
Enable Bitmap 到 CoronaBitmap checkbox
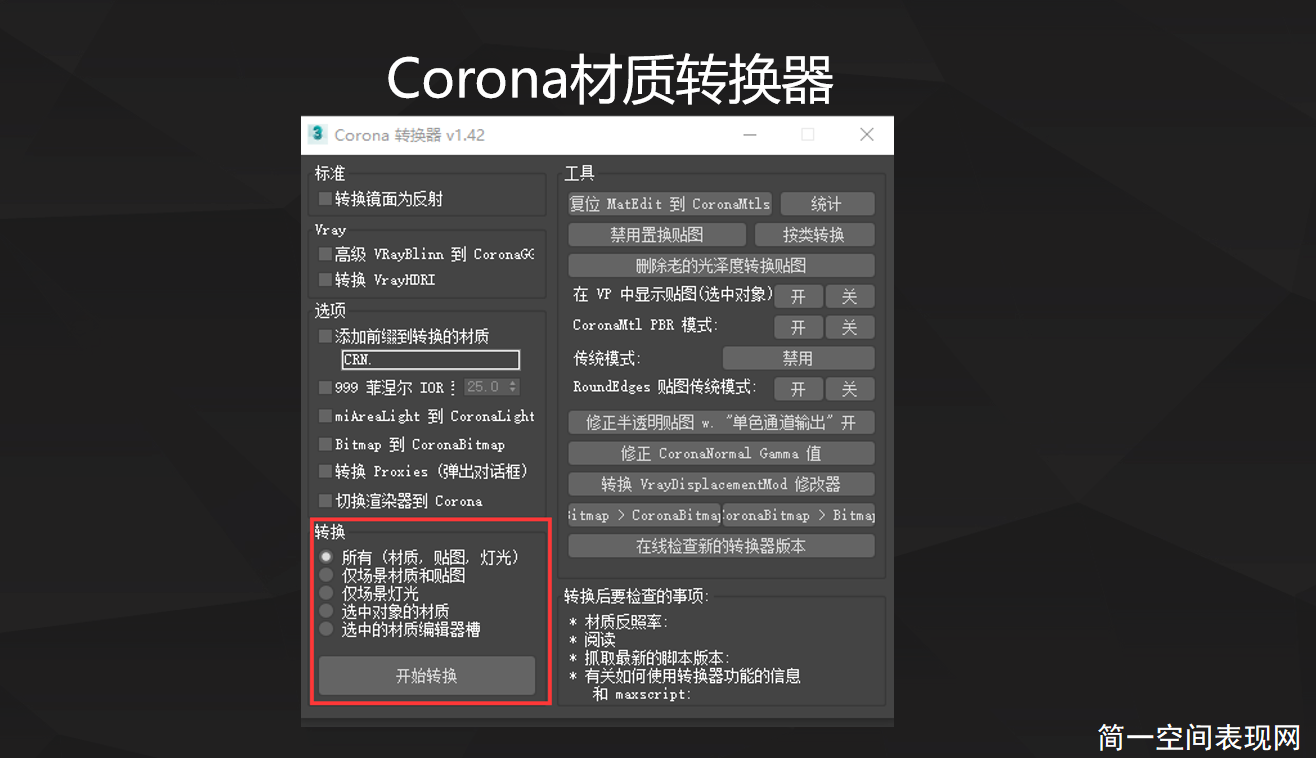click(x=325, y=444)
